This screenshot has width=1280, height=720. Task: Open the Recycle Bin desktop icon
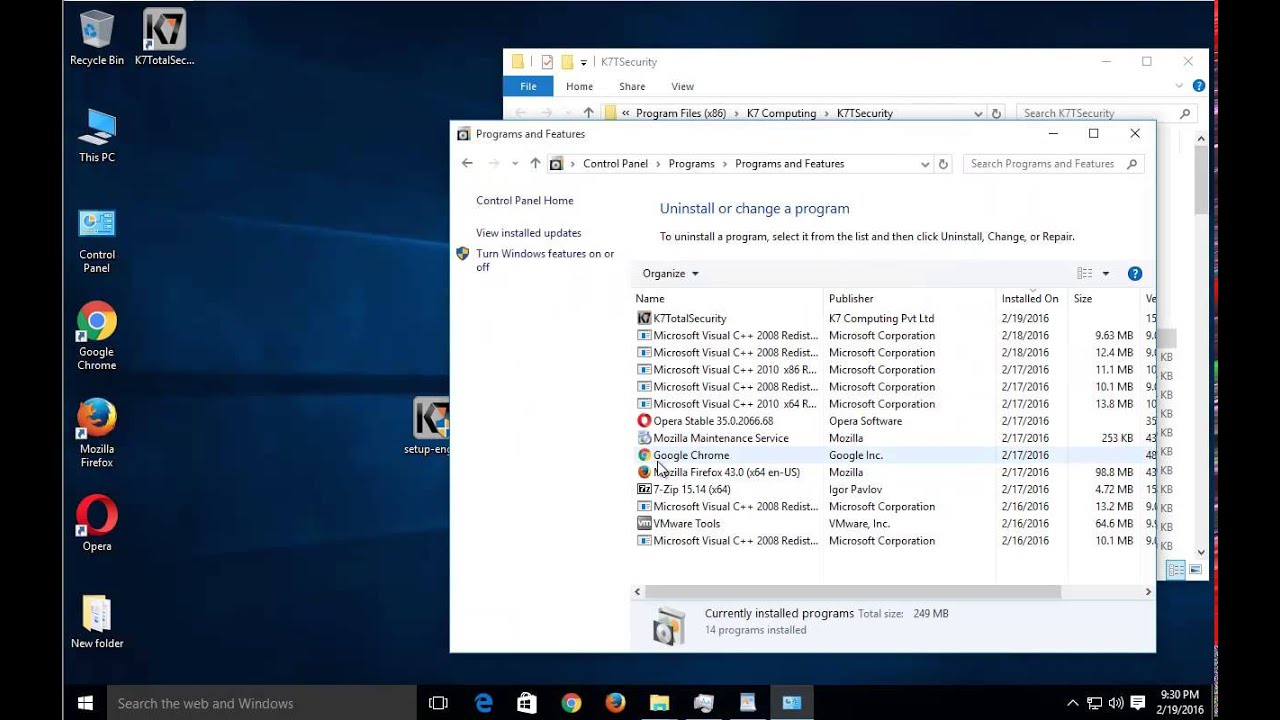coord(97,38)
